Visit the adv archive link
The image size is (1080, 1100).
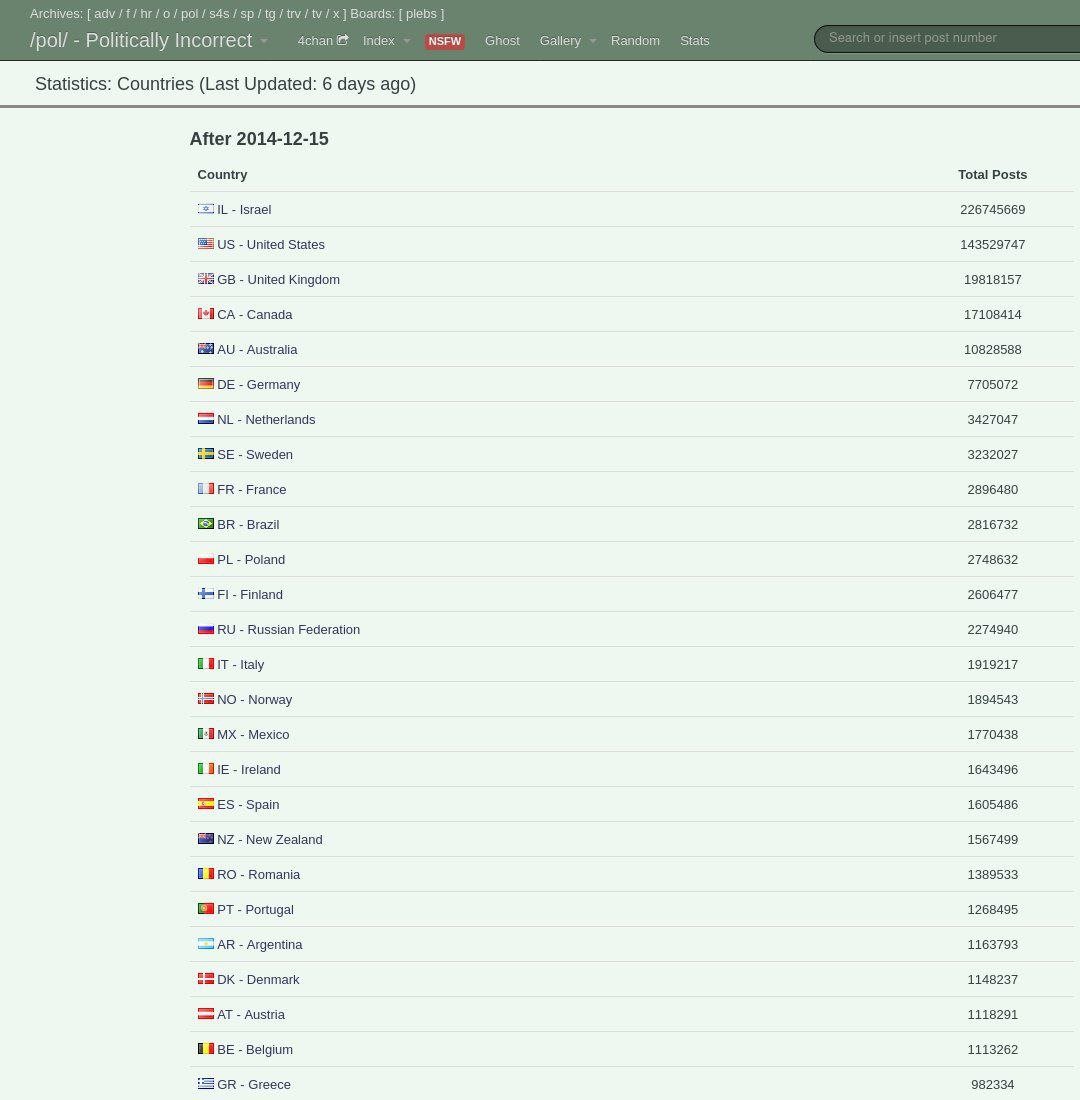(104, 14)
